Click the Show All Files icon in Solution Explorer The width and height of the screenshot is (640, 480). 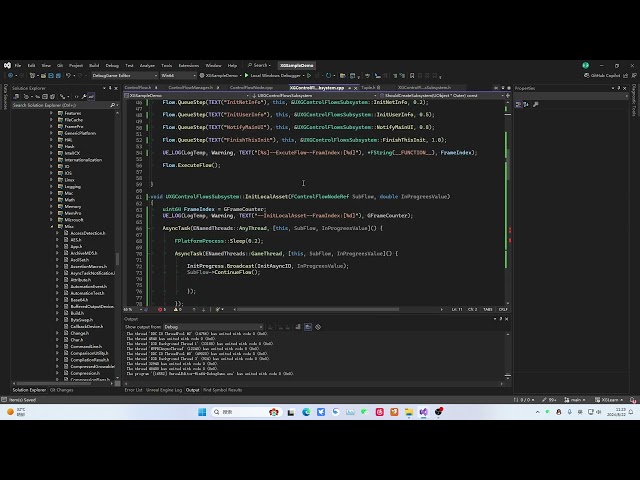[x=52, y=96]
